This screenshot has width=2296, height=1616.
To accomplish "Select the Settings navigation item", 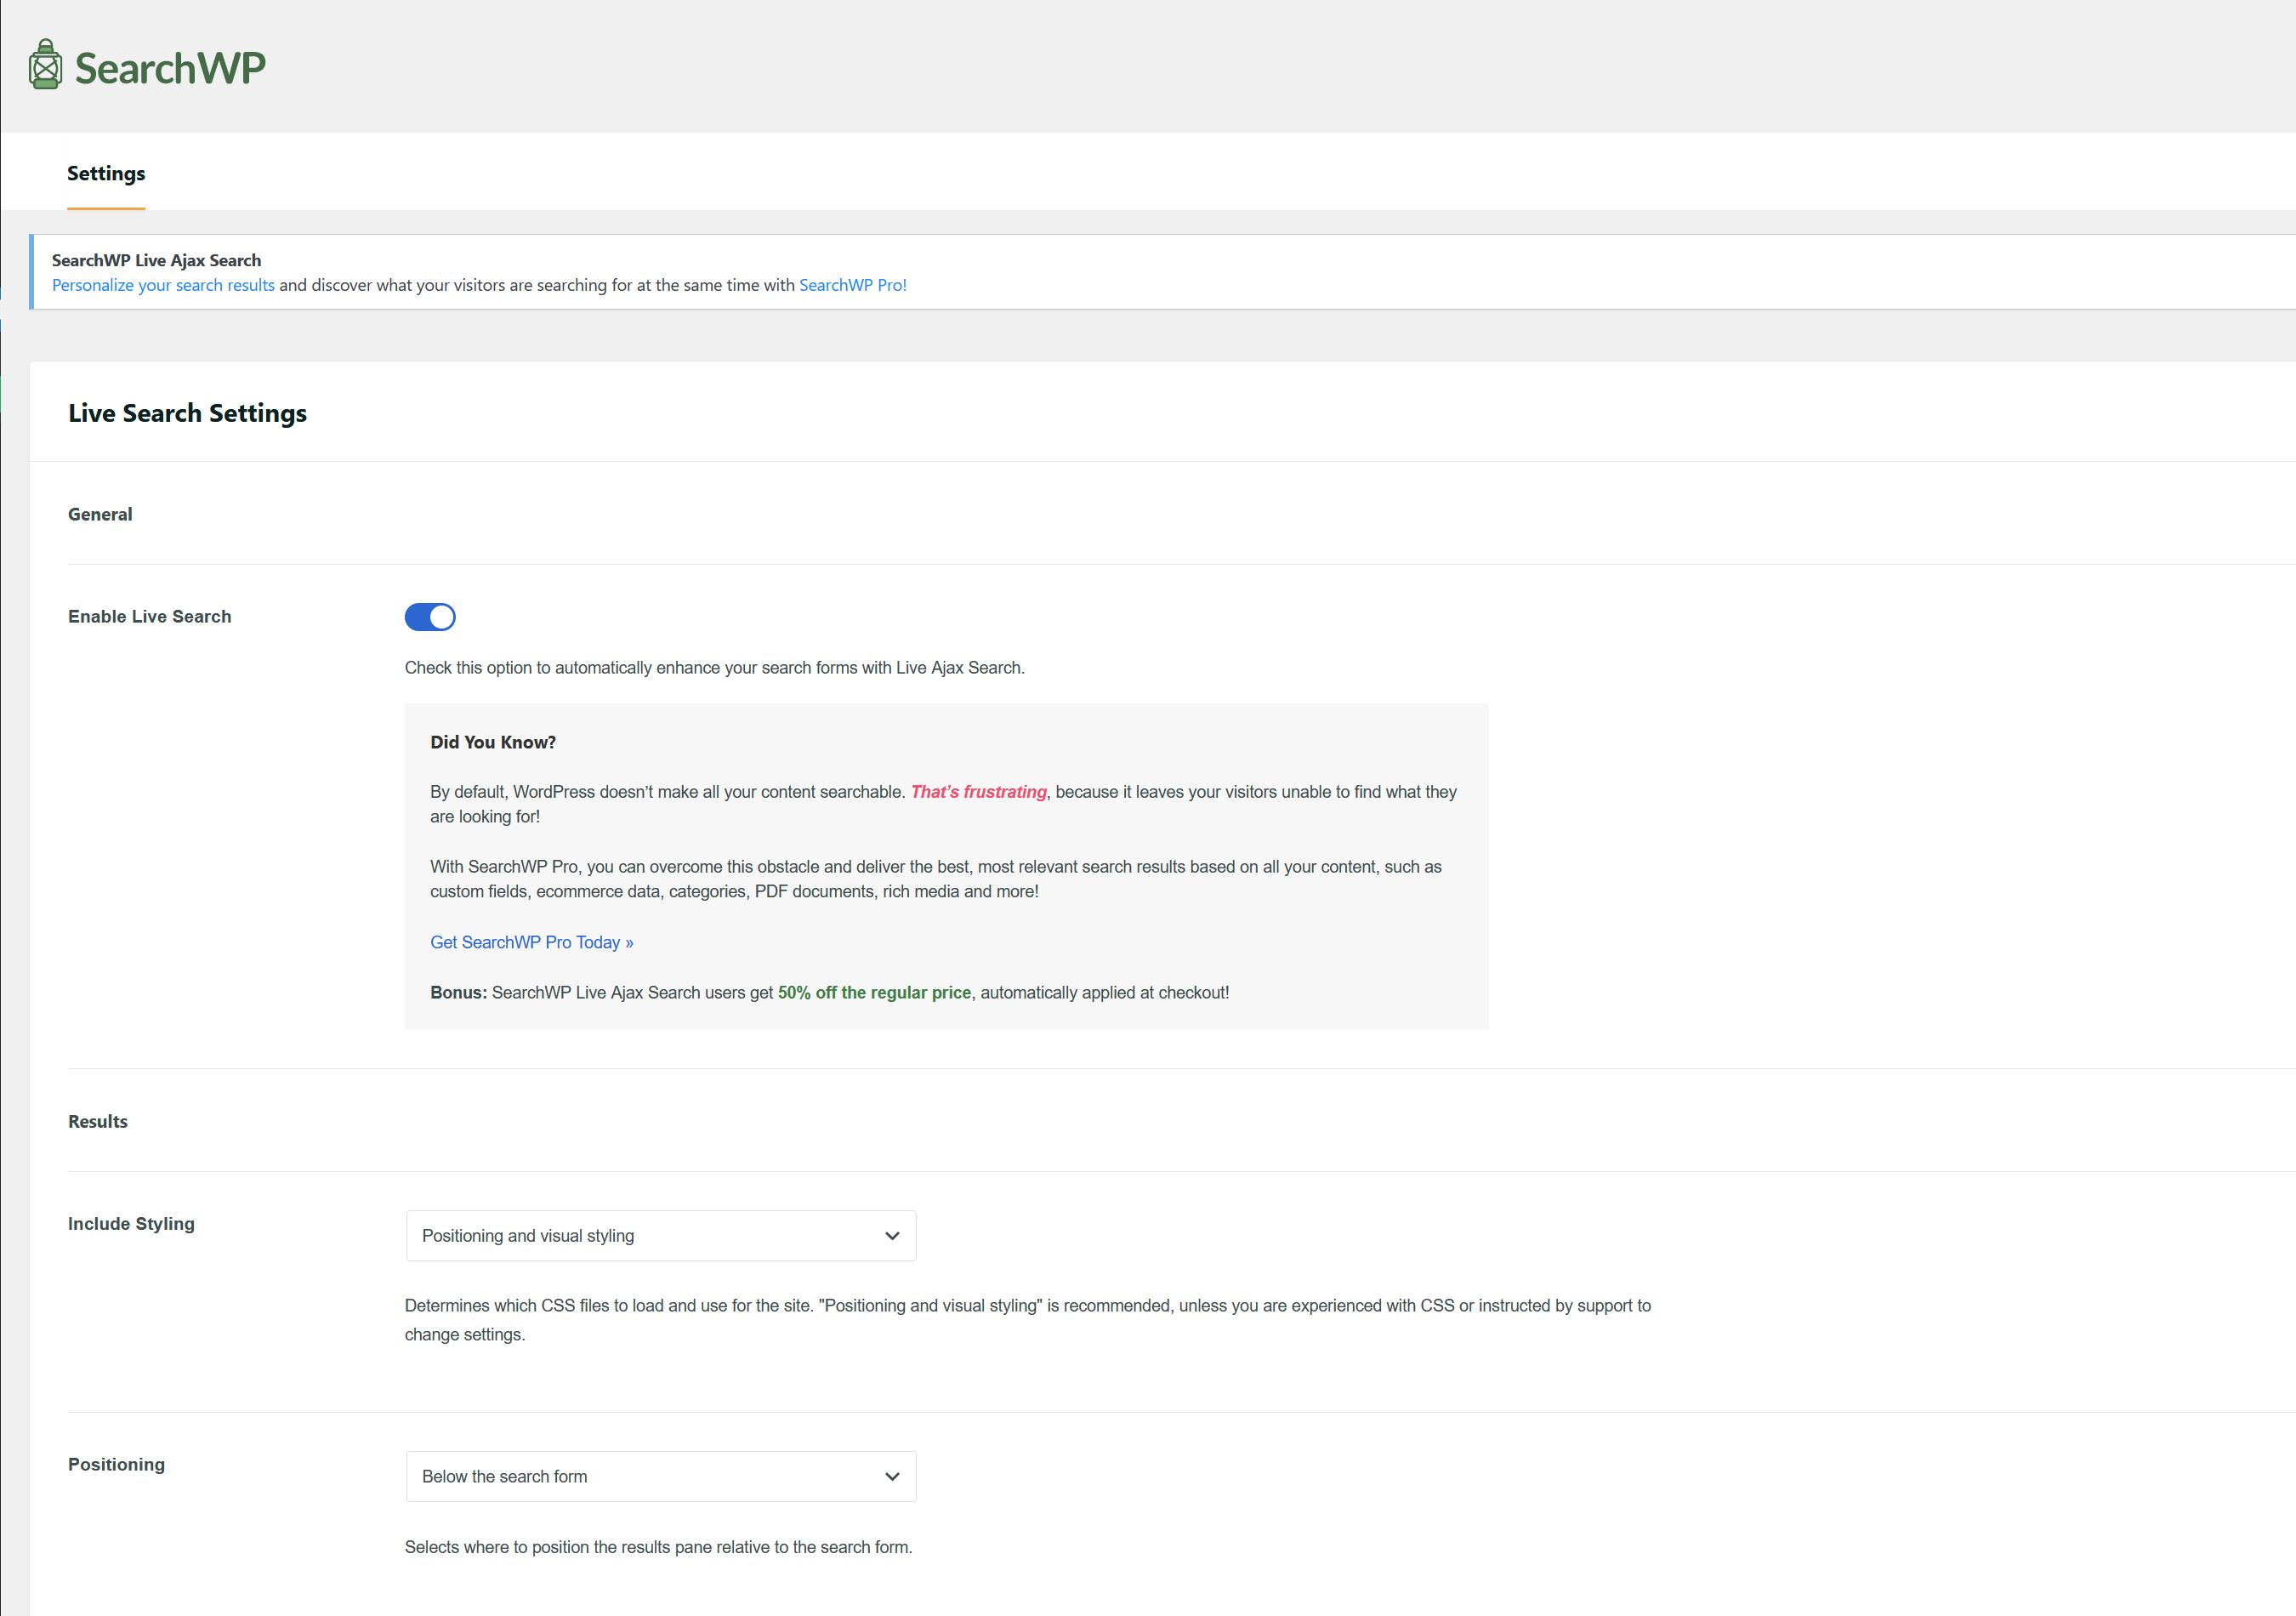I will click(x=106, y=173).
